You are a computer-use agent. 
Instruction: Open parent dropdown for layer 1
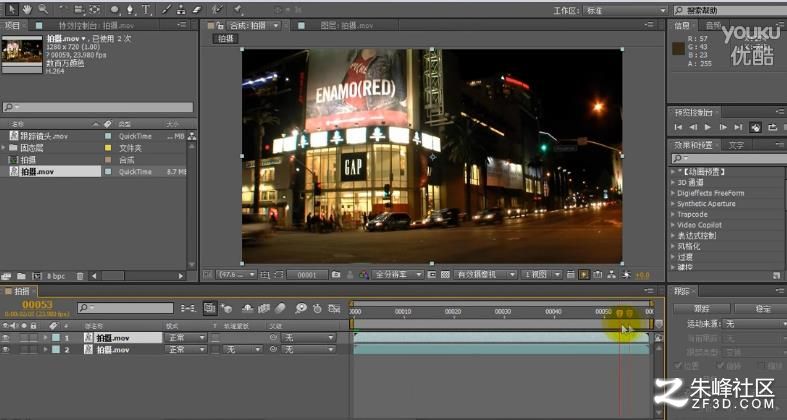pos(308,338)
